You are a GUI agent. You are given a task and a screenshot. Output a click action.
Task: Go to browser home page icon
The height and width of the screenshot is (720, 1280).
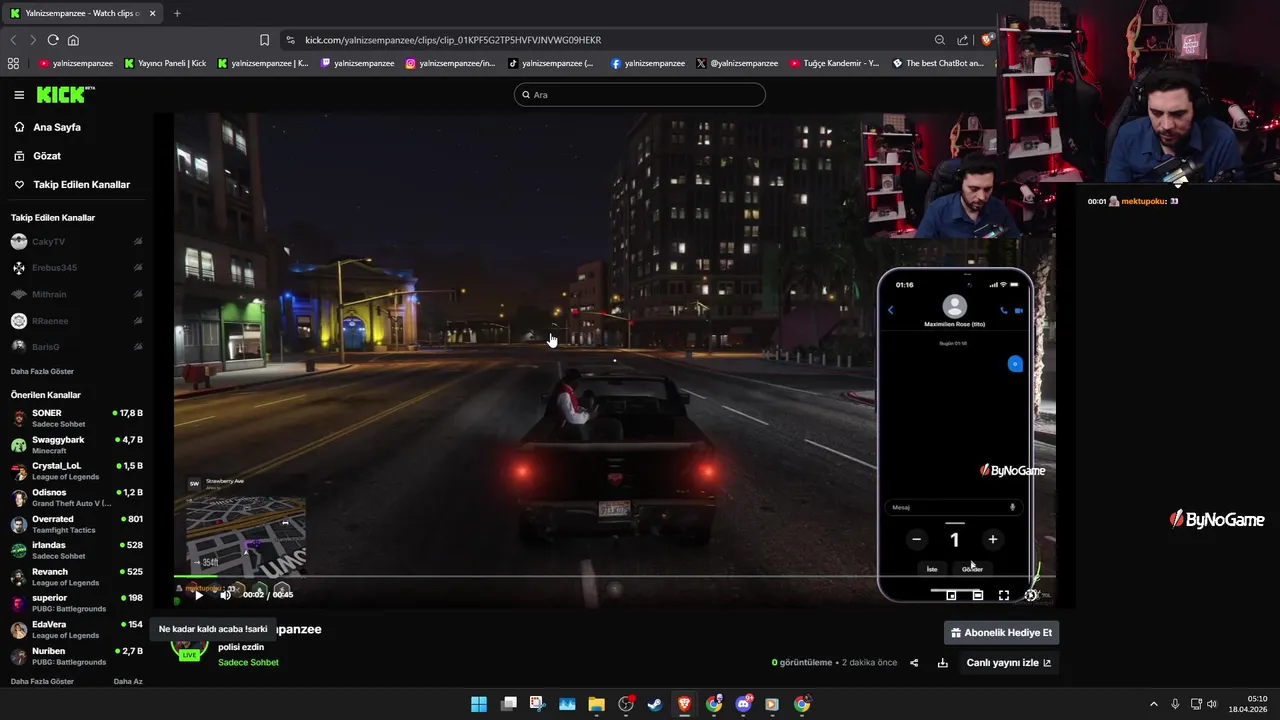click(x=73, y=40)
